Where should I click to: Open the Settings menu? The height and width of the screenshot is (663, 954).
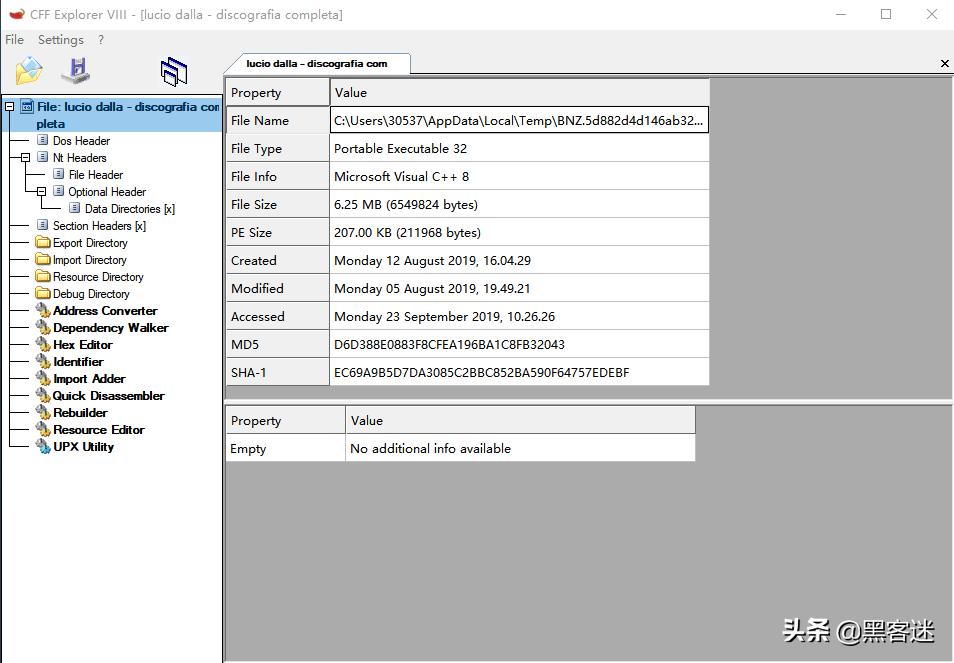click(x=60, y=39)
